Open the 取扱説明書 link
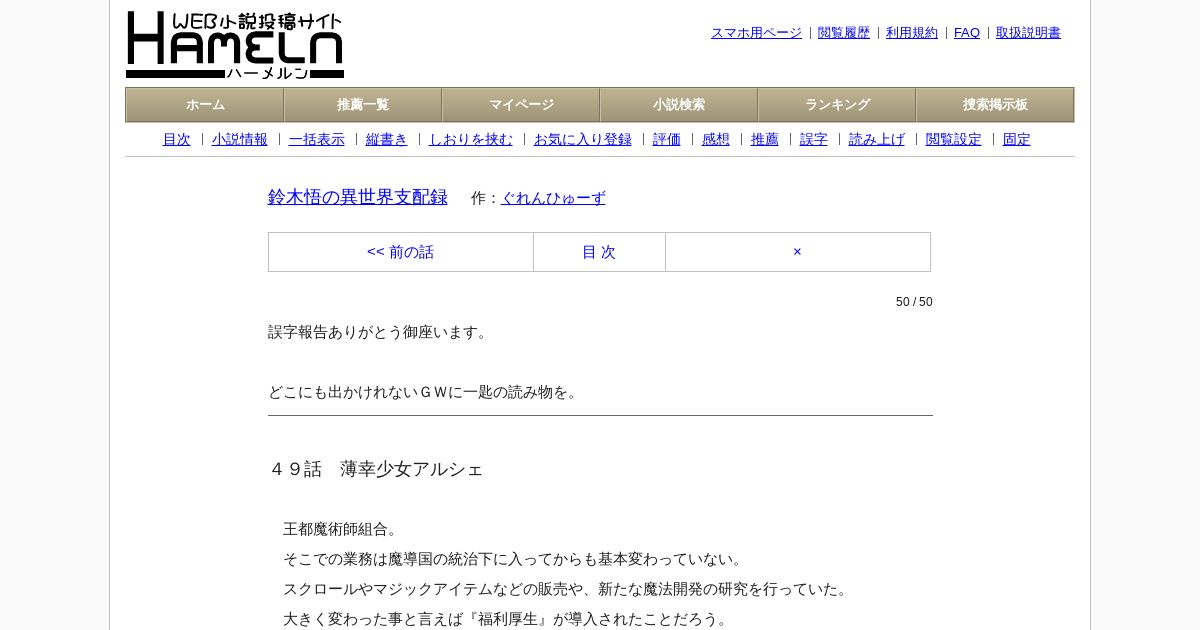 pyautogui.click(x=1028, y=33)
